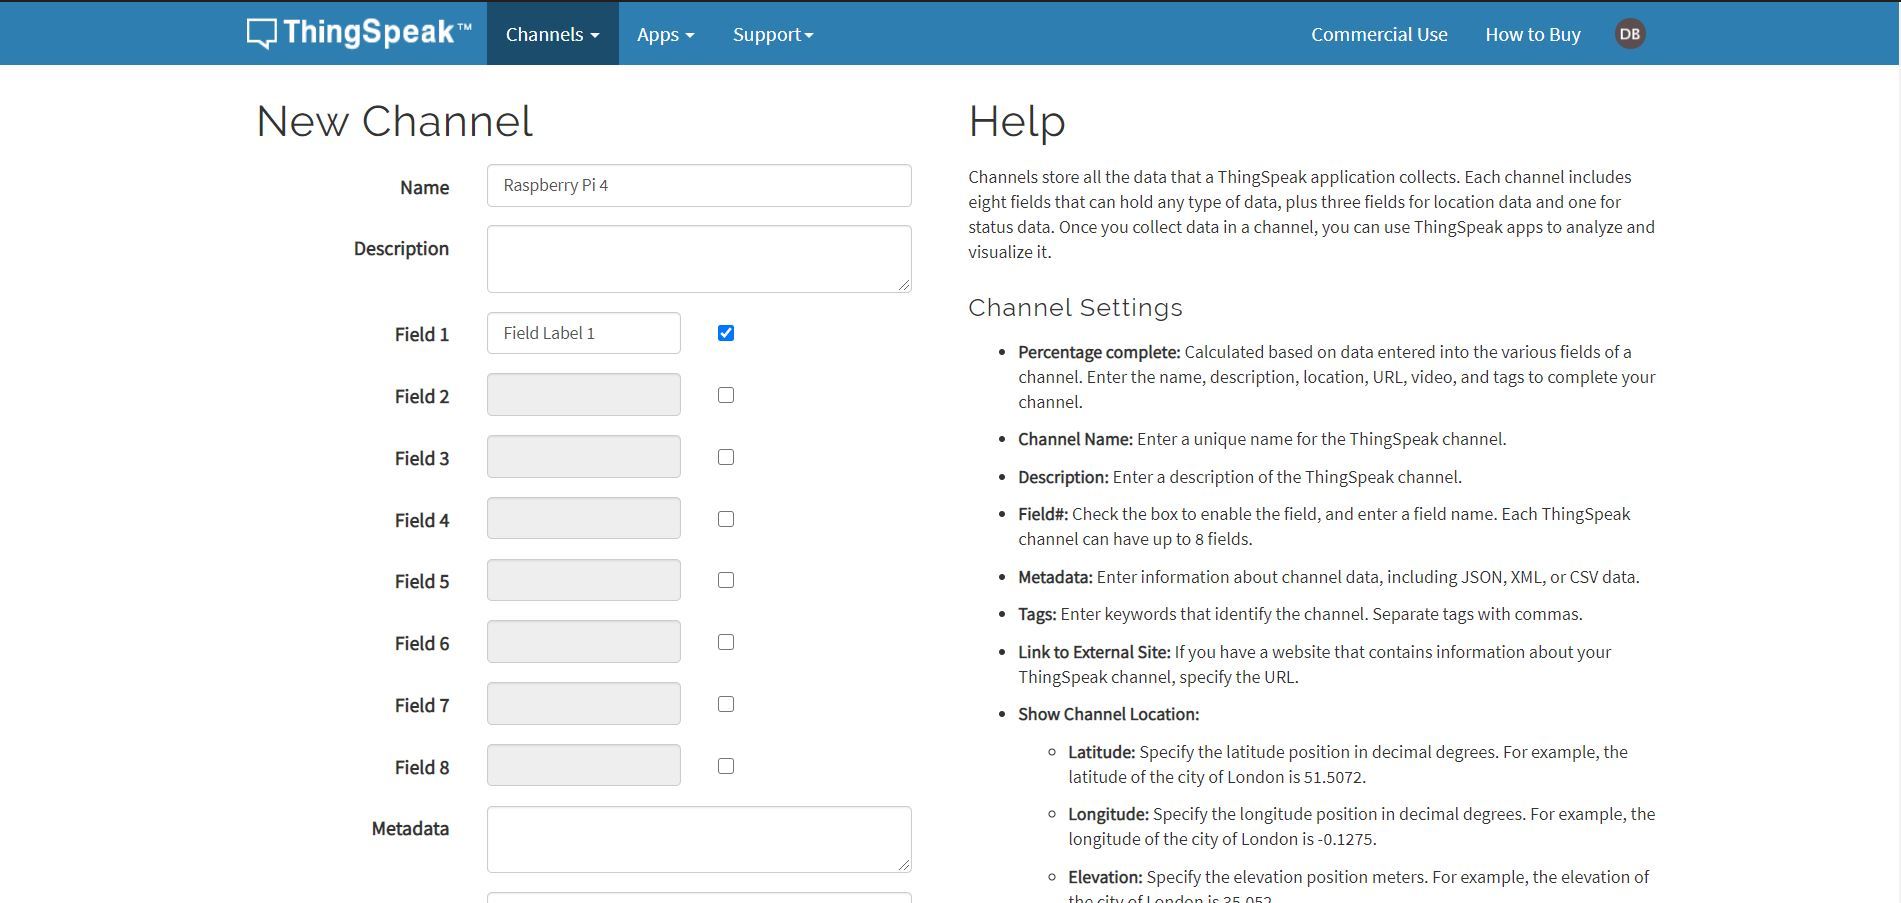1901x903 pixels.
Task: Click the Metadata form label
Action: tap(410, 828)
